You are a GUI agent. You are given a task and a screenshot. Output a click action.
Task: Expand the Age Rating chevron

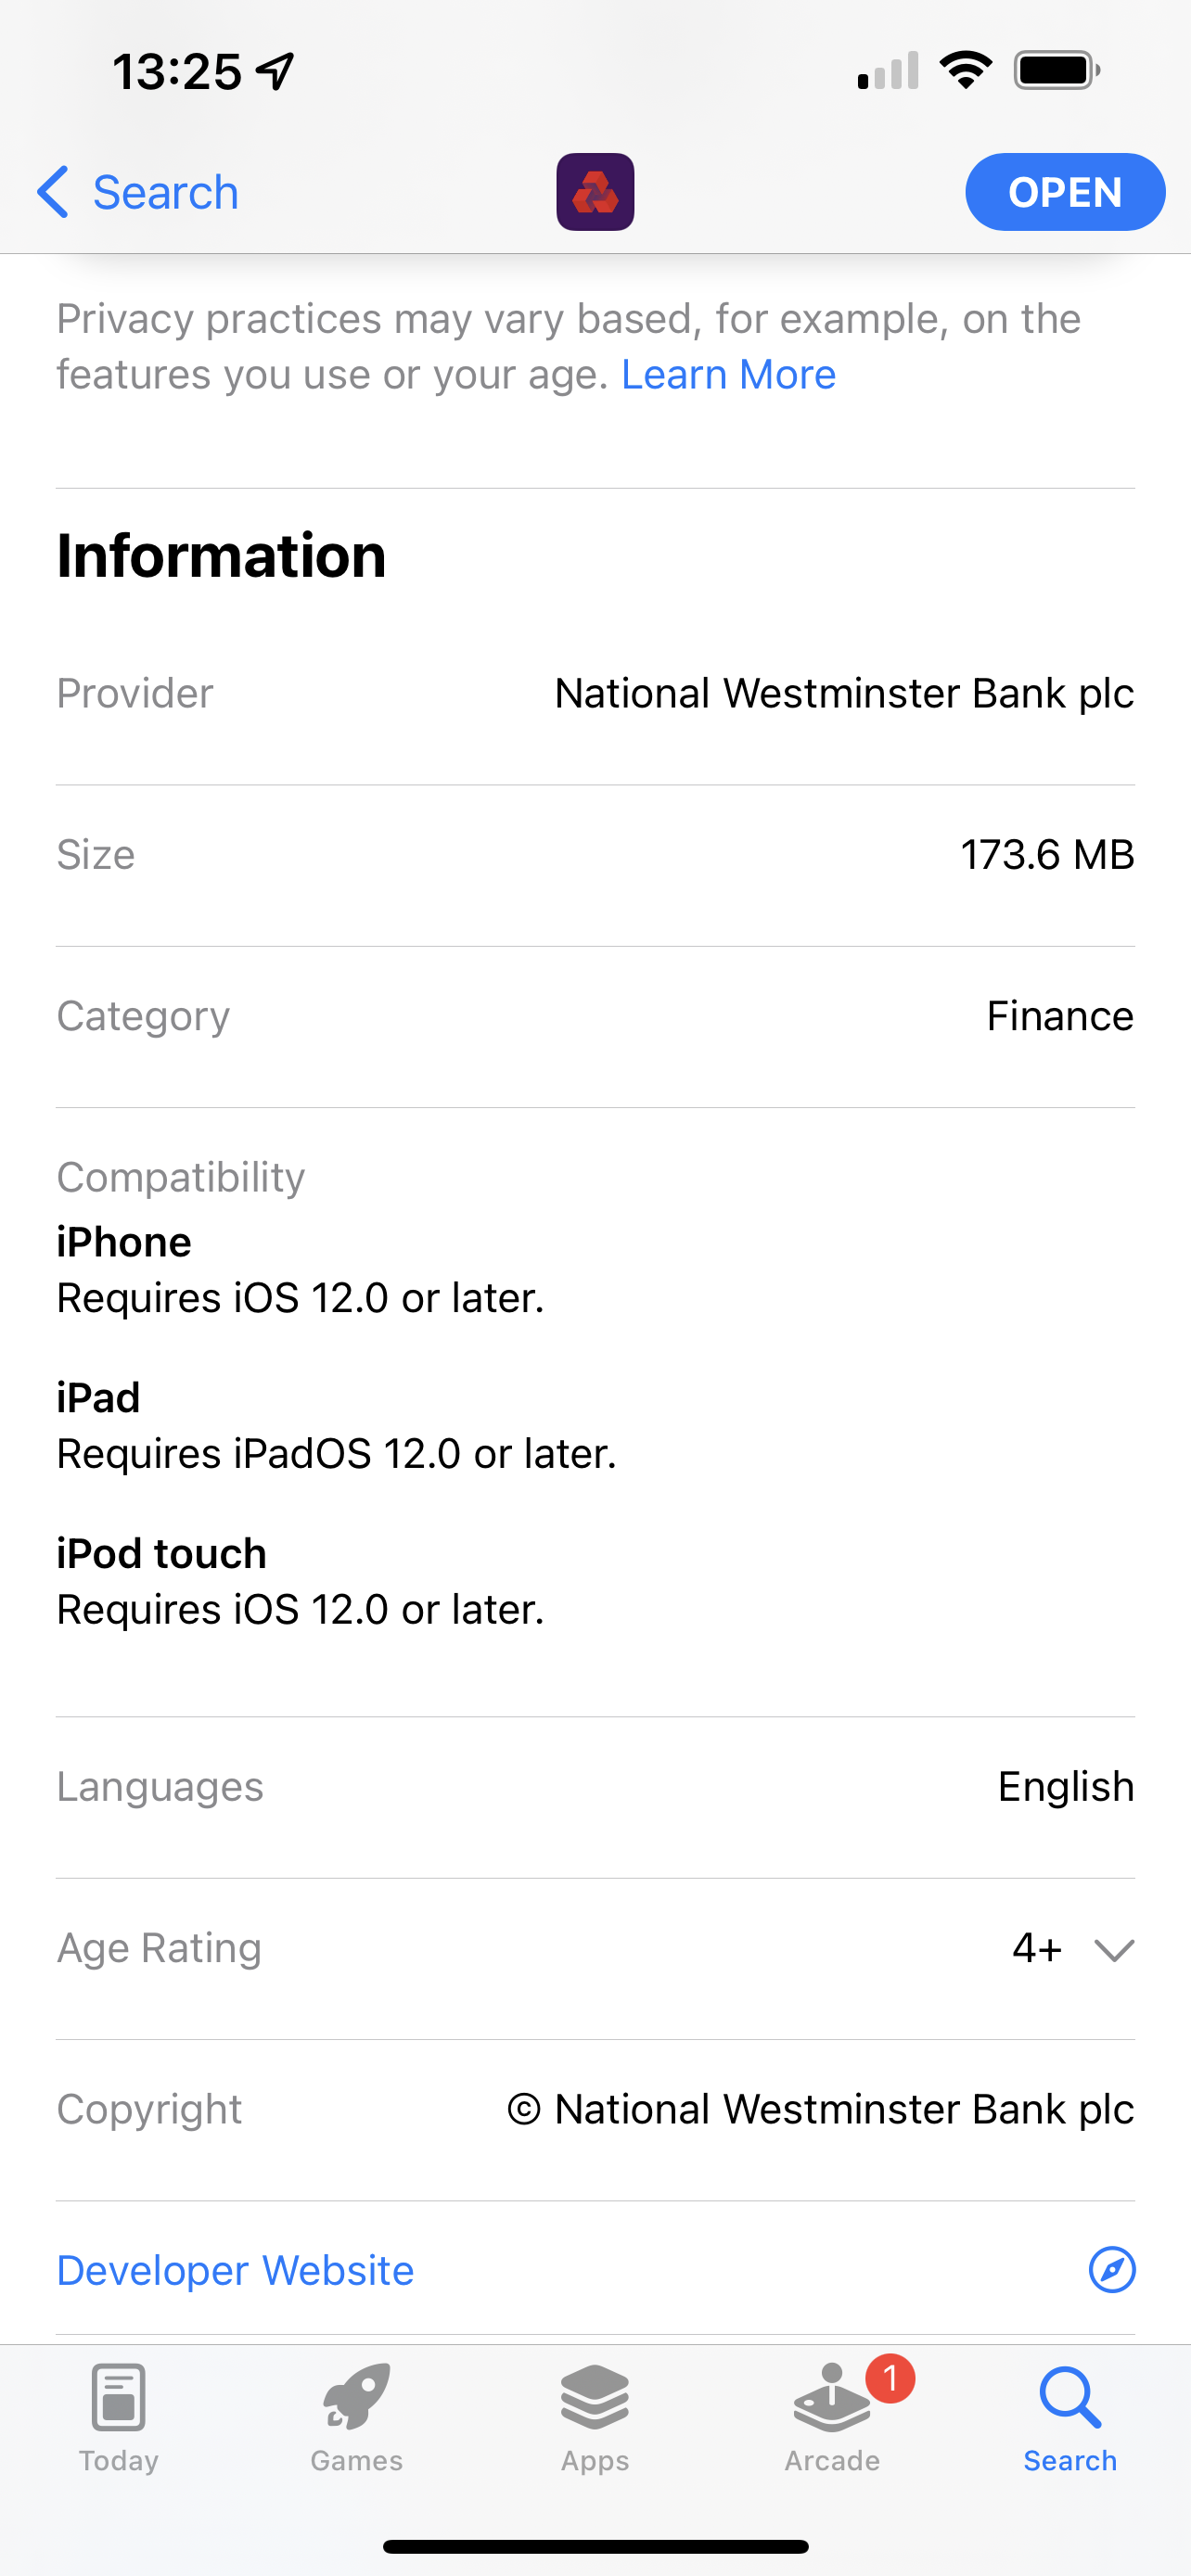1113,1950
